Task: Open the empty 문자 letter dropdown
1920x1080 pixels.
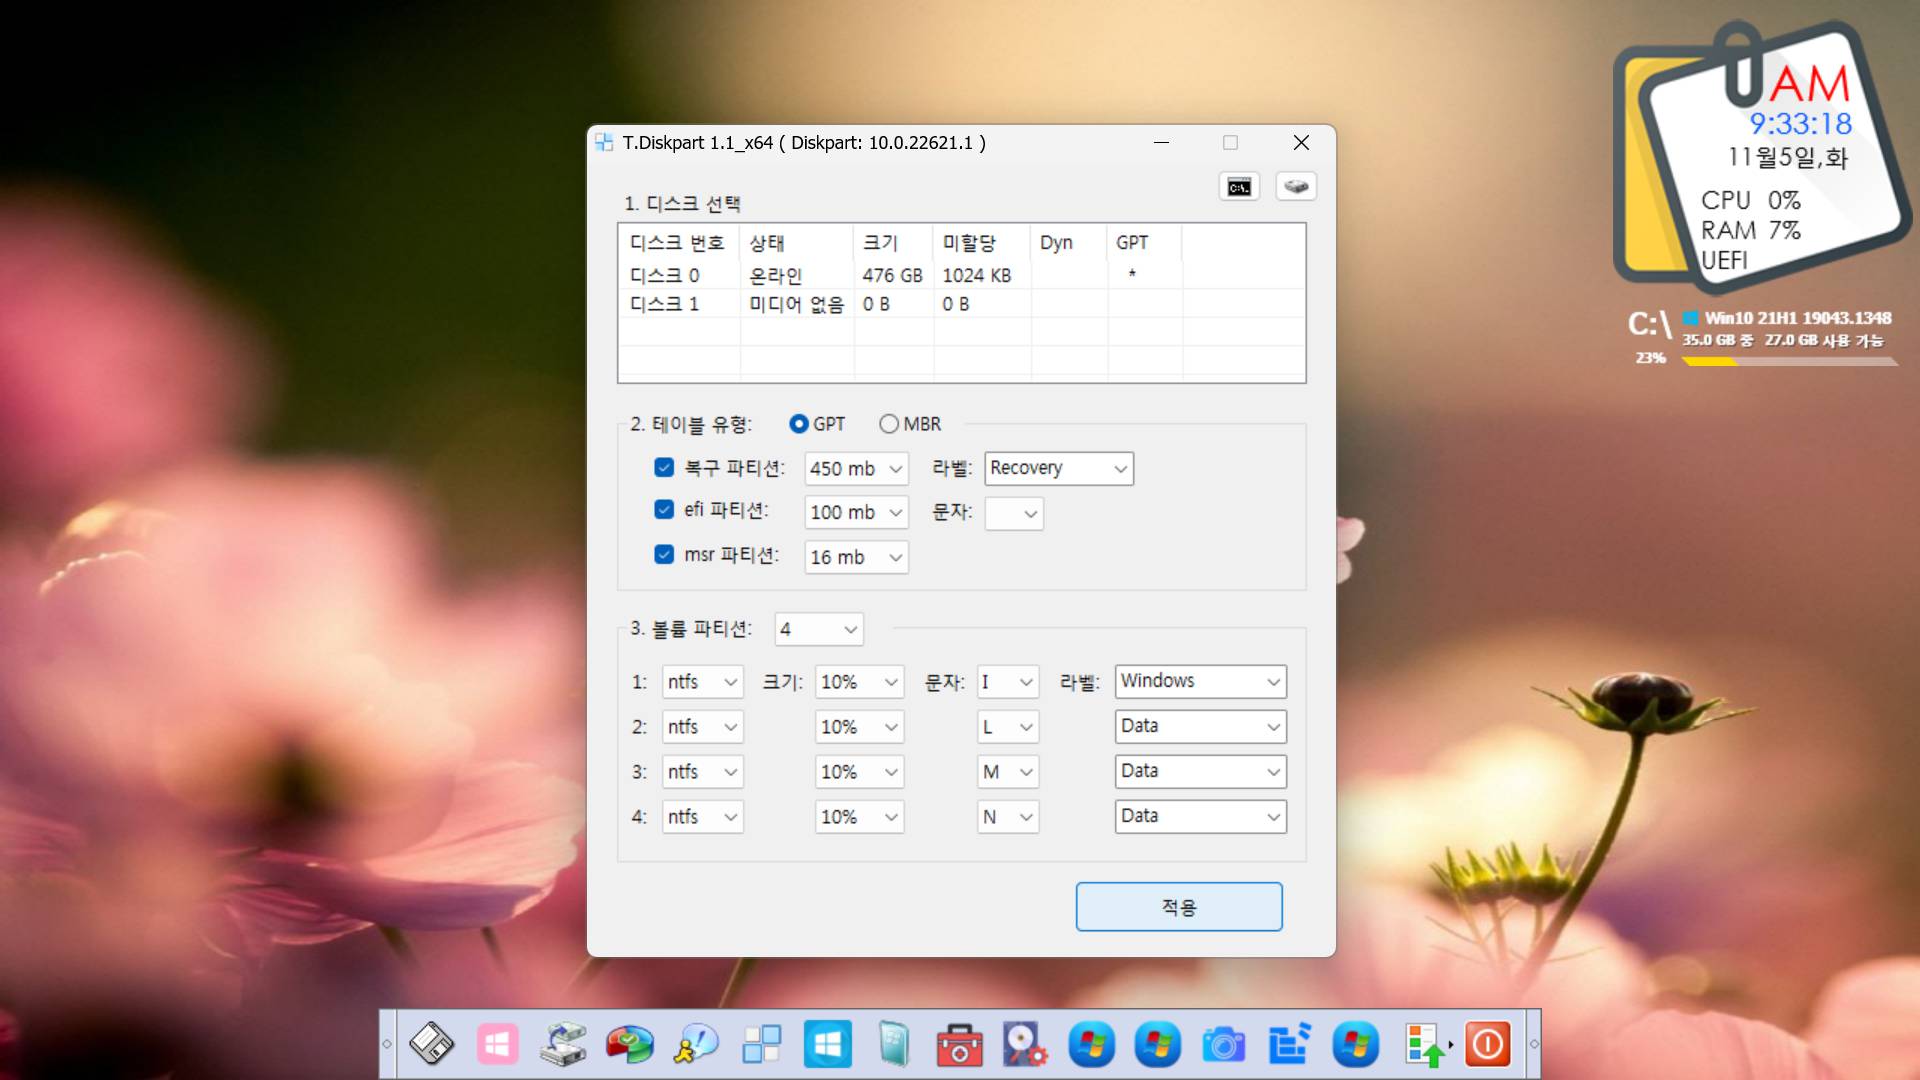Action: (x=1014, y=513)
